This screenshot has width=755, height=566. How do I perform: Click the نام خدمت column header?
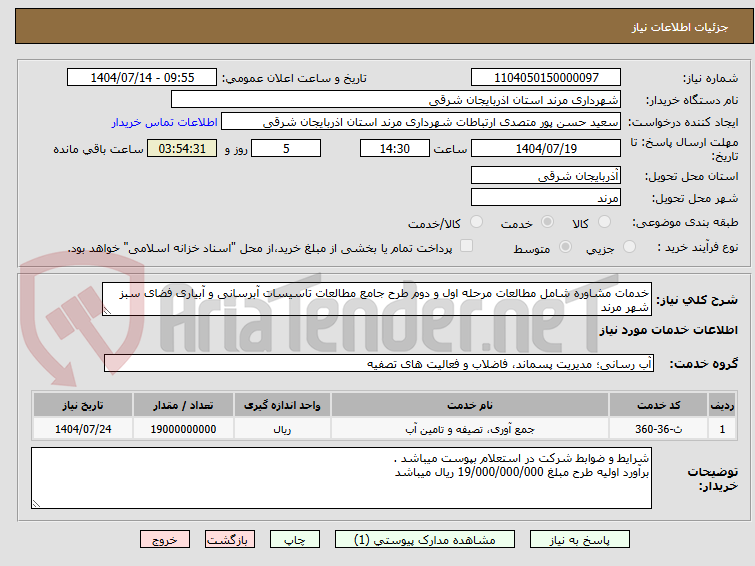click(469, 405)
